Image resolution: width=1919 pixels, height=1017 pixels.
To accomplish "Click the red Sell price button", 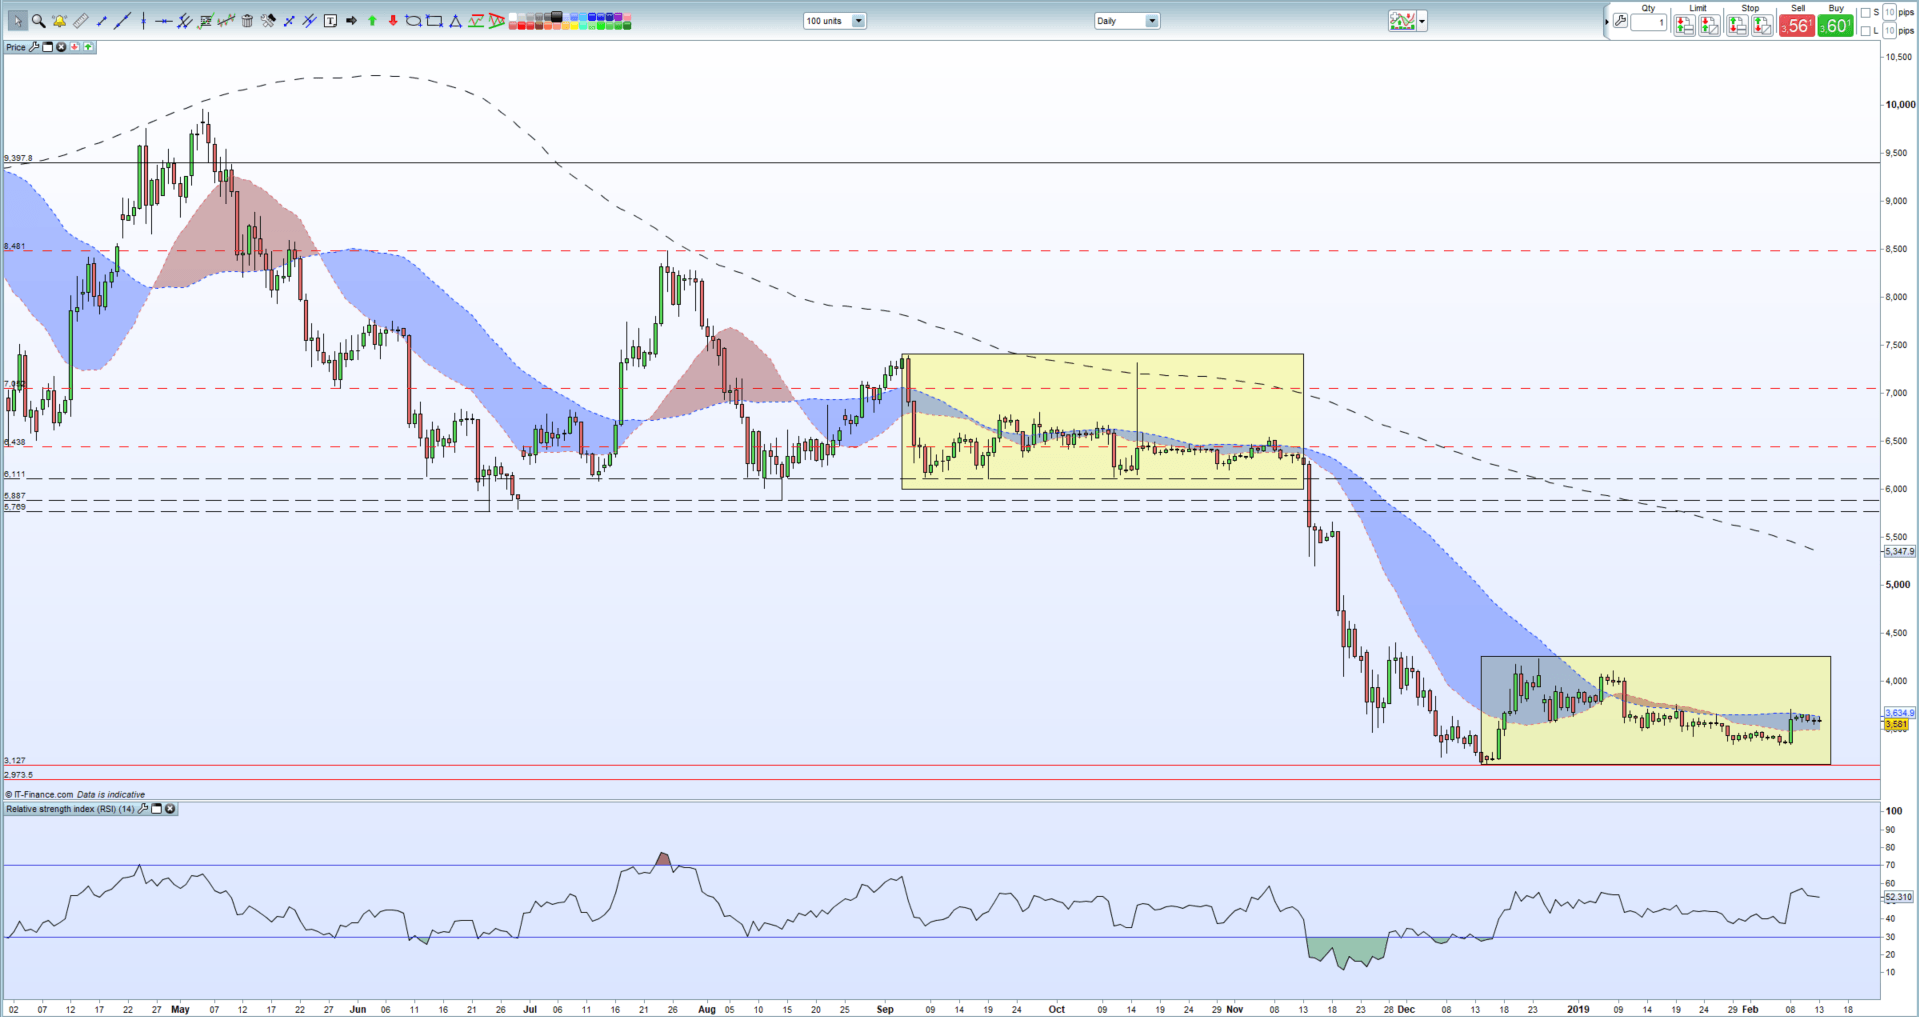I will pyautogui.click(x=1797, y=25).
